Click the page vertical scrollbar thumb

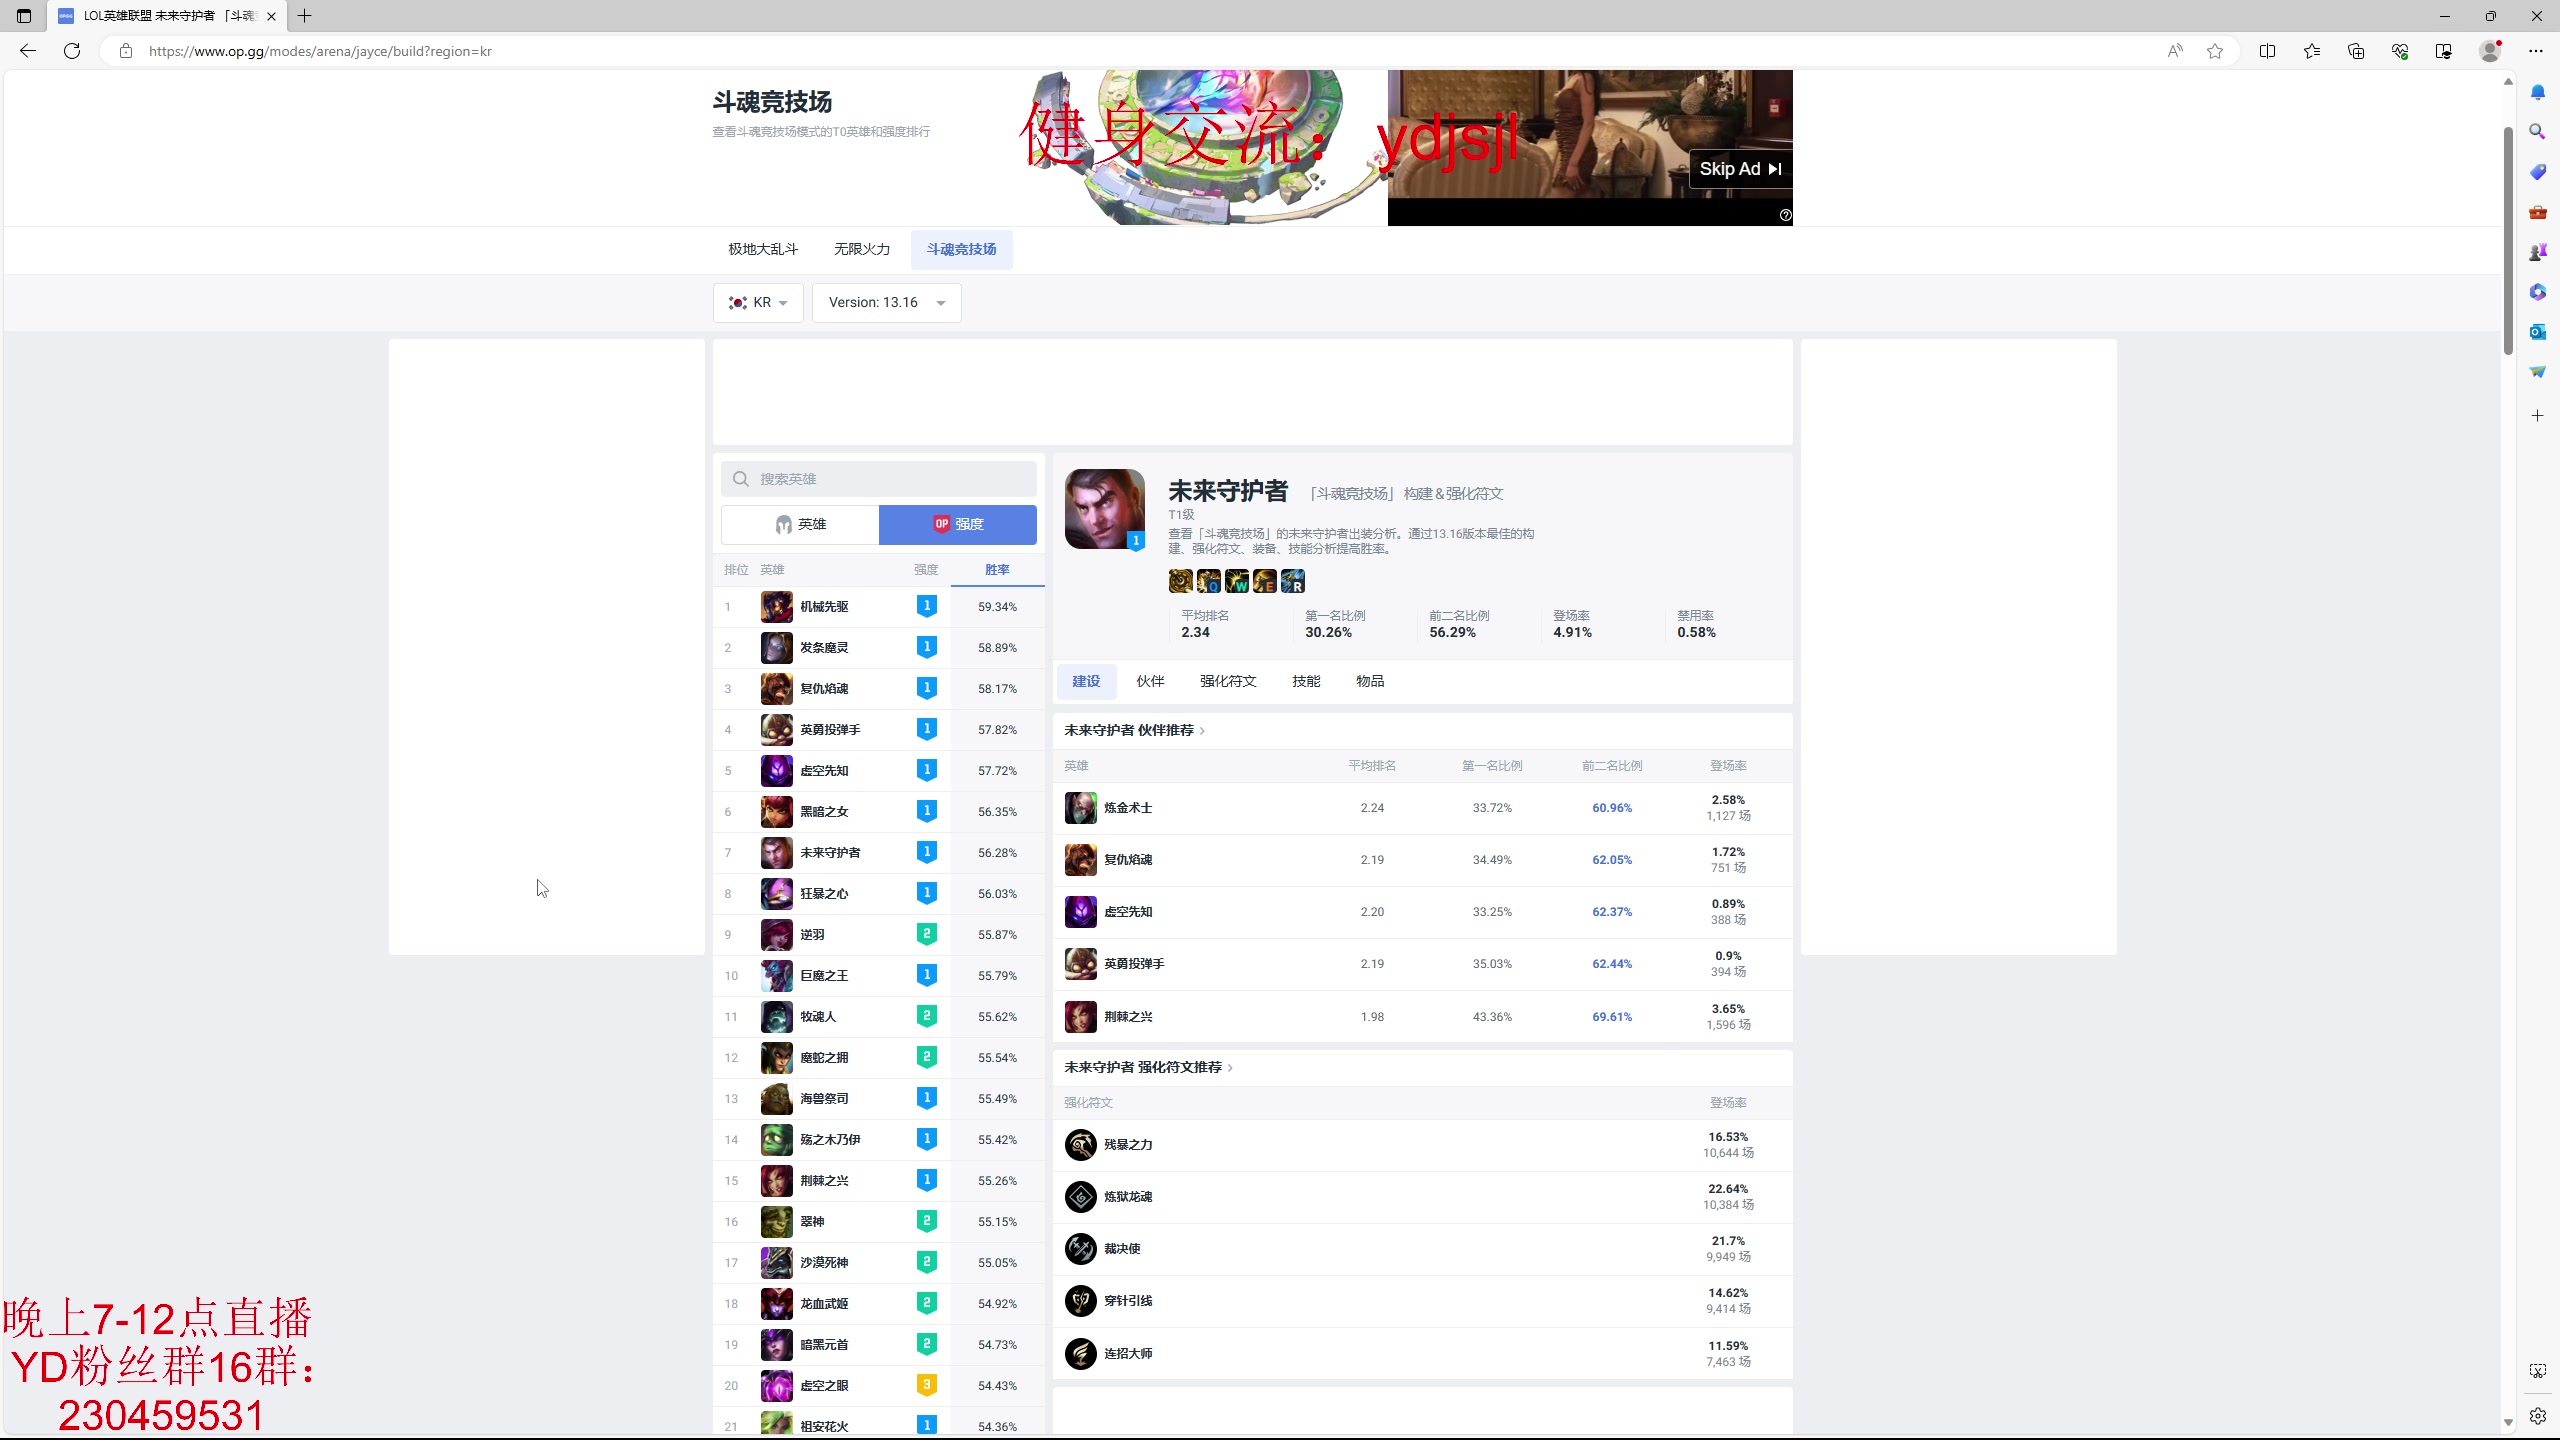click(2508, 240)
